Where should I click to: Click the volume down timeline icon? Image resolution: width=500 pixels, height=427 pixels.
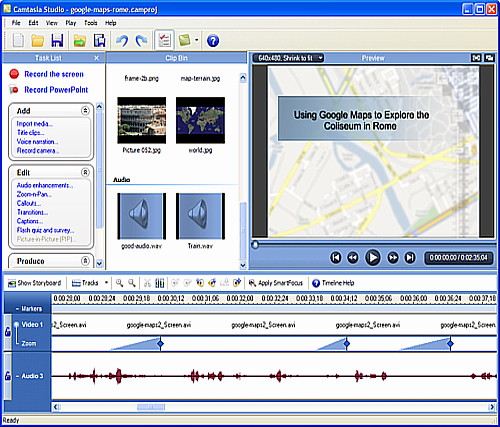(212, 283)
